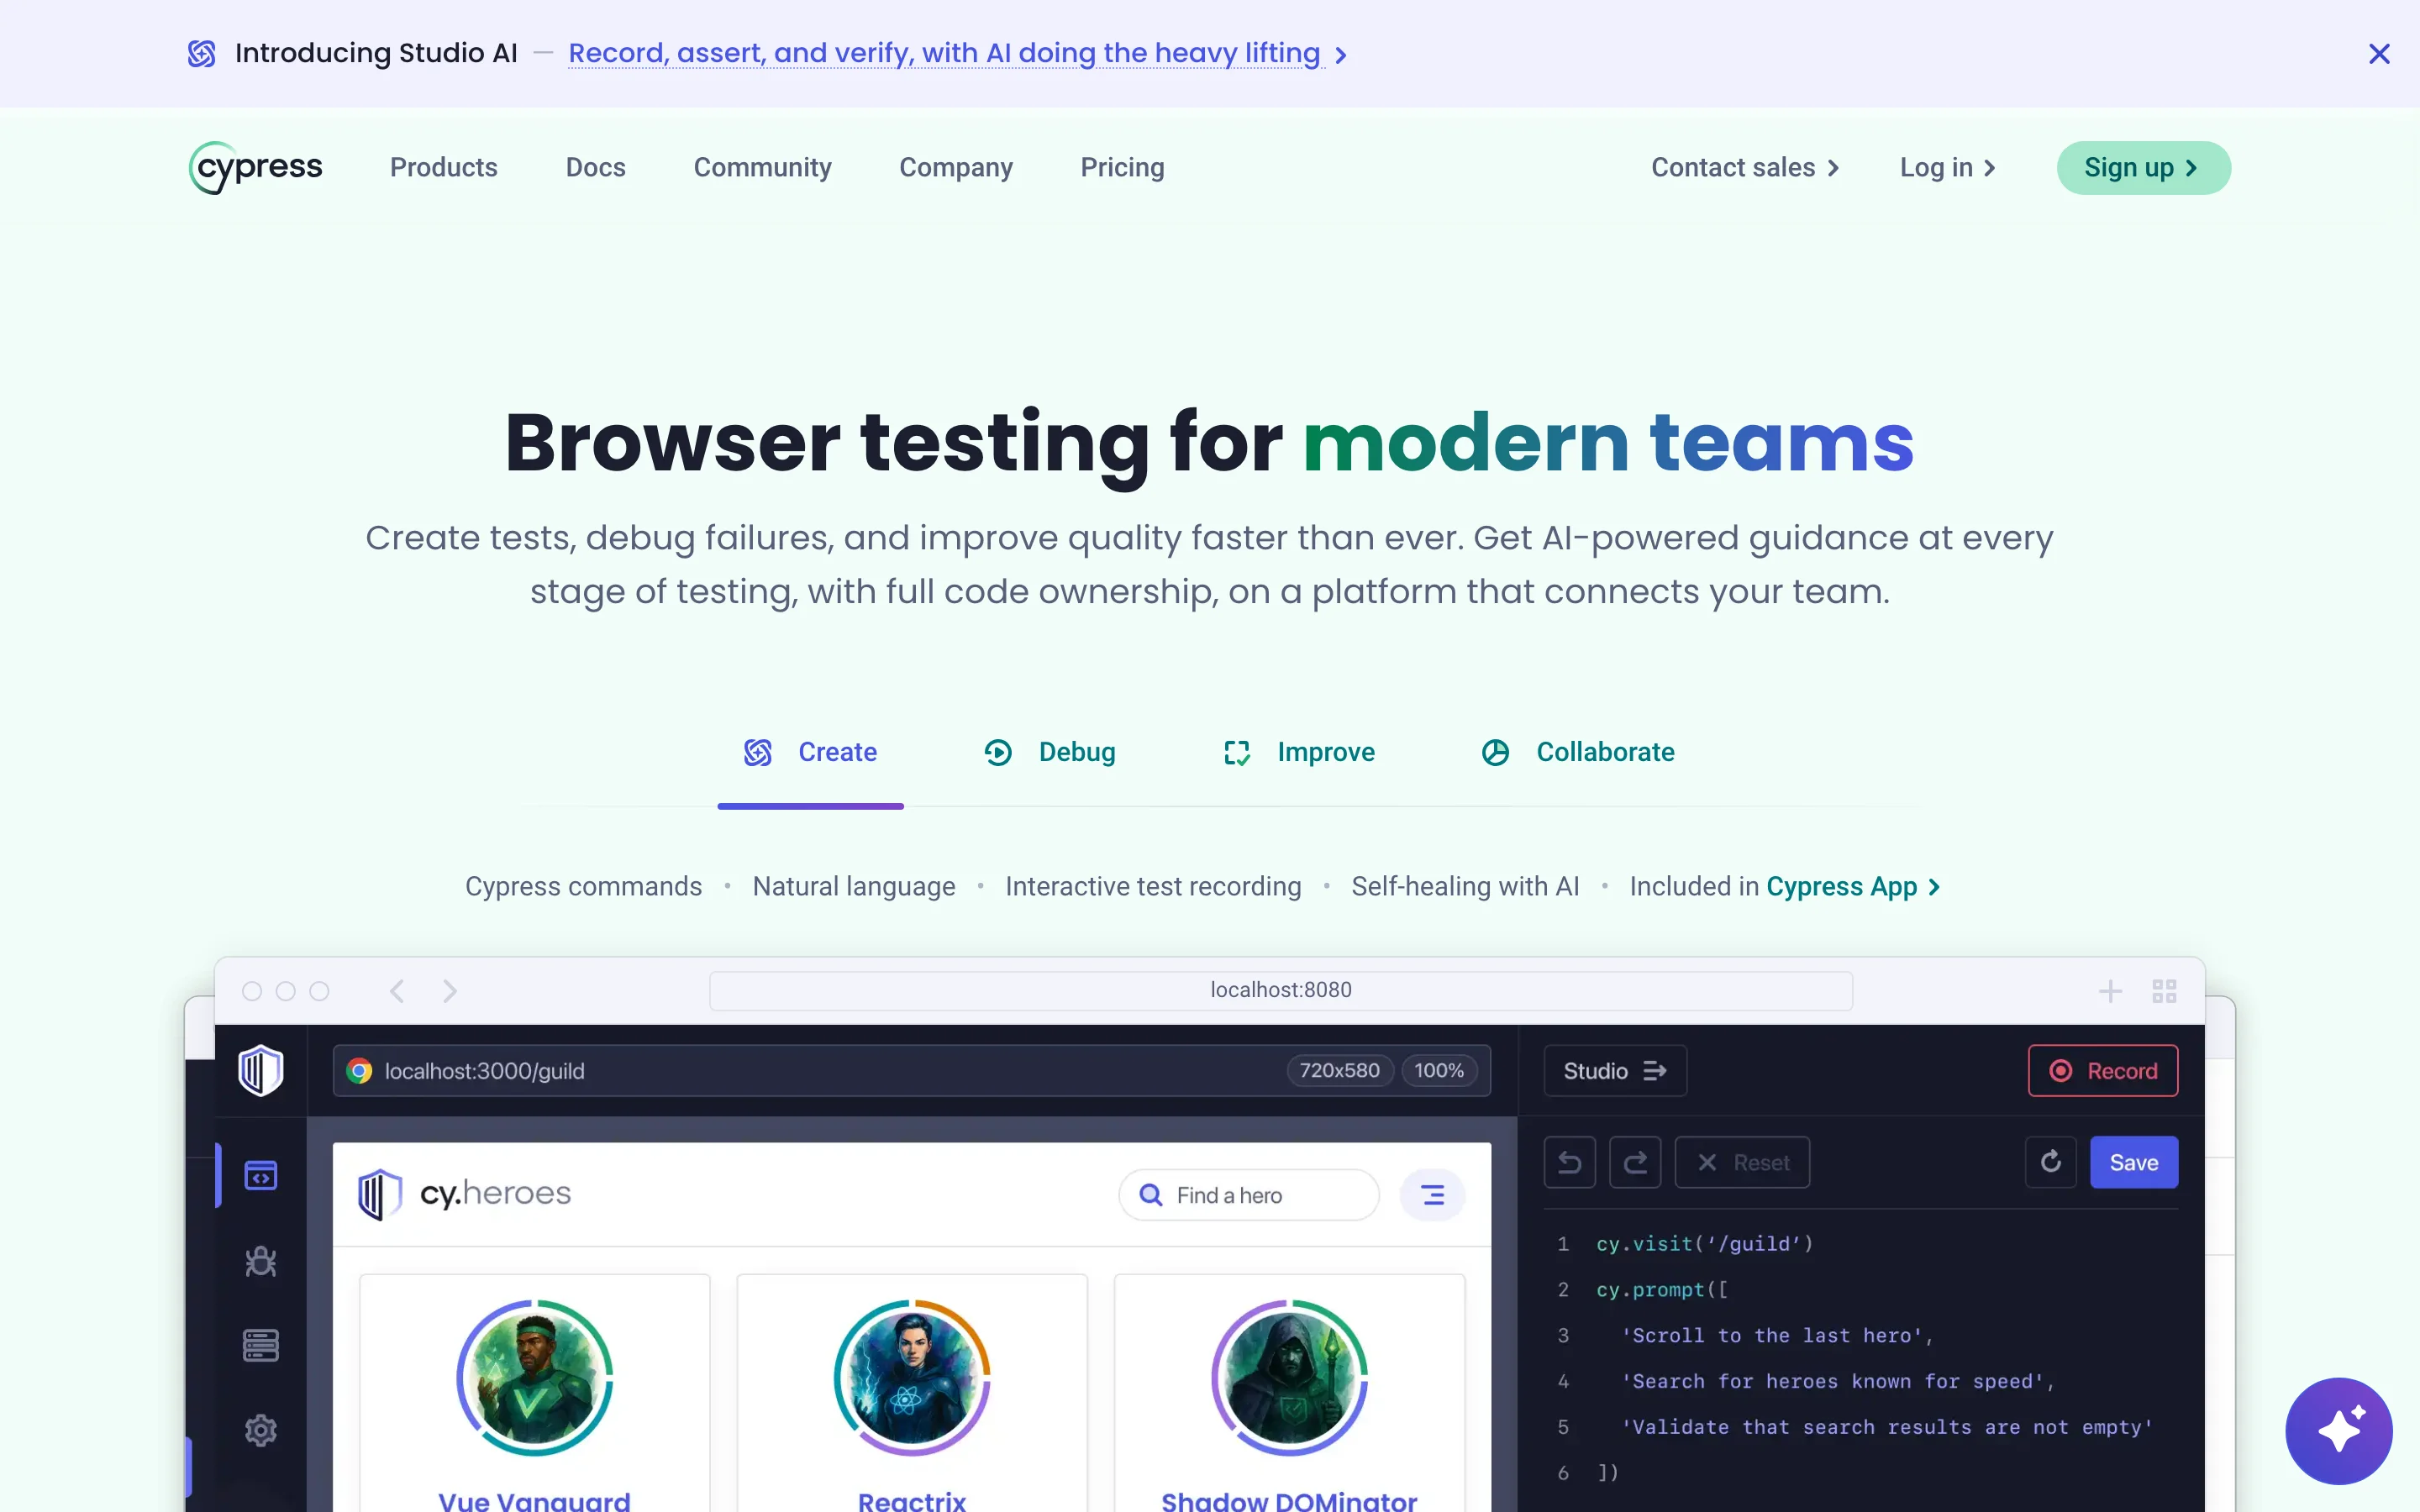Dismiss the Studio AI announcement banner
Viewport: 2420px width, 1512px height.
click(2379, 54)
